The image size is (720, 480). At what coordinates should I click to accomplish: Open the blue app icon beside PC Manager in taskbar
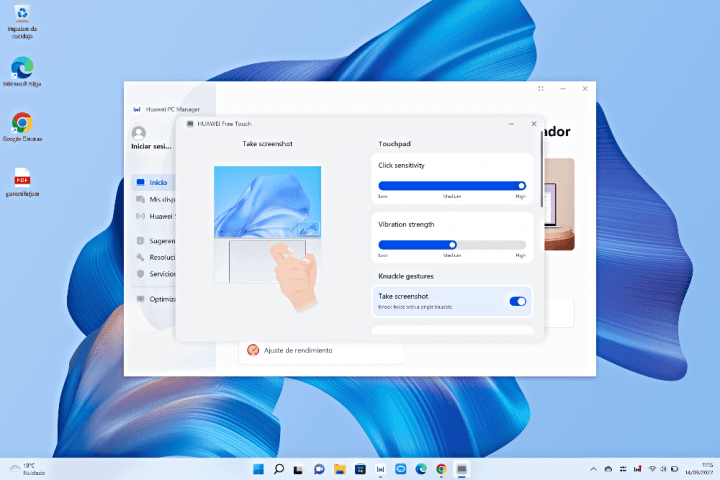[400, 469]
